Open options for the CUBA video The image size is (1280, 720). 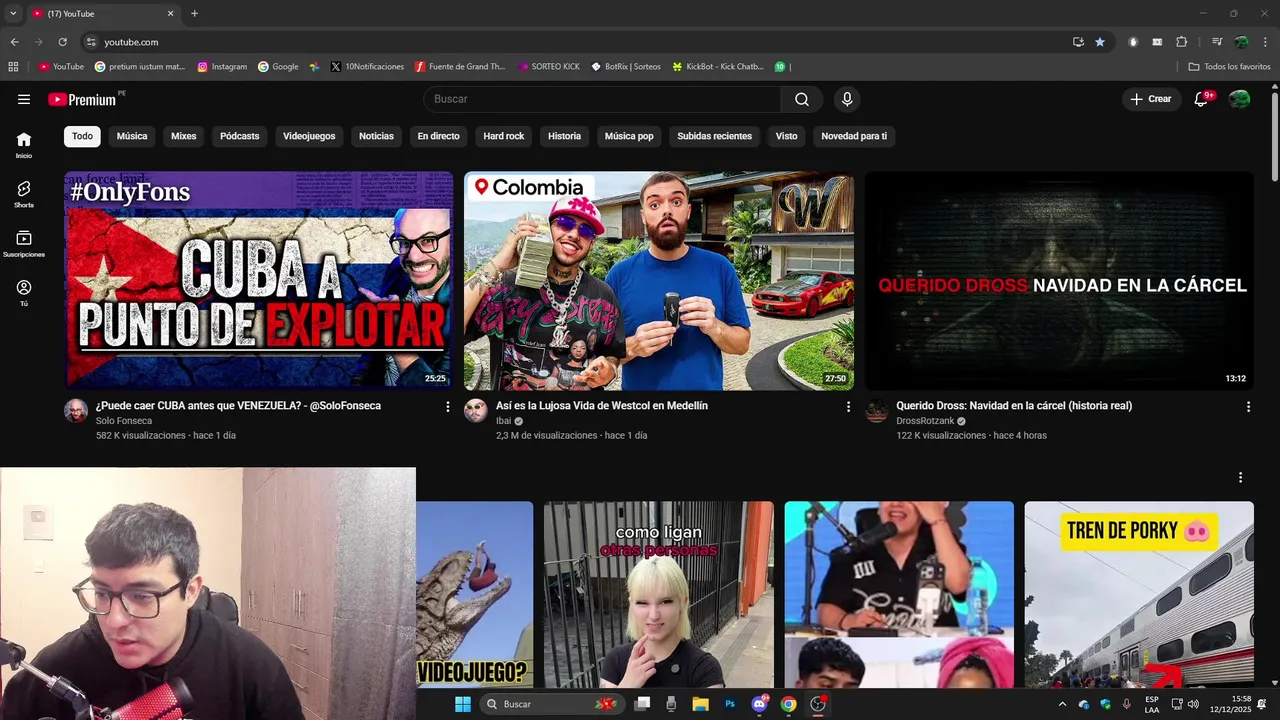pos(447,407)
